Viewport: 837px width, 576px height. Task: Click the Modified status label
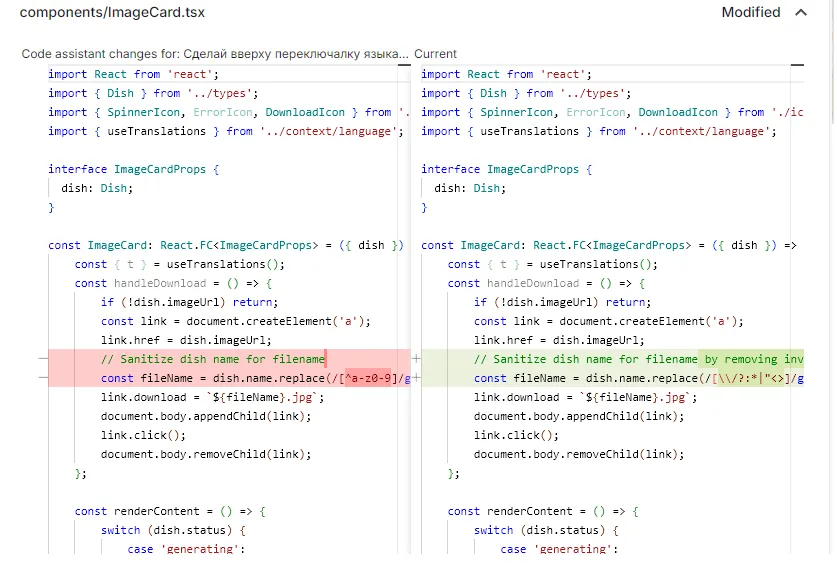[750, 13]
